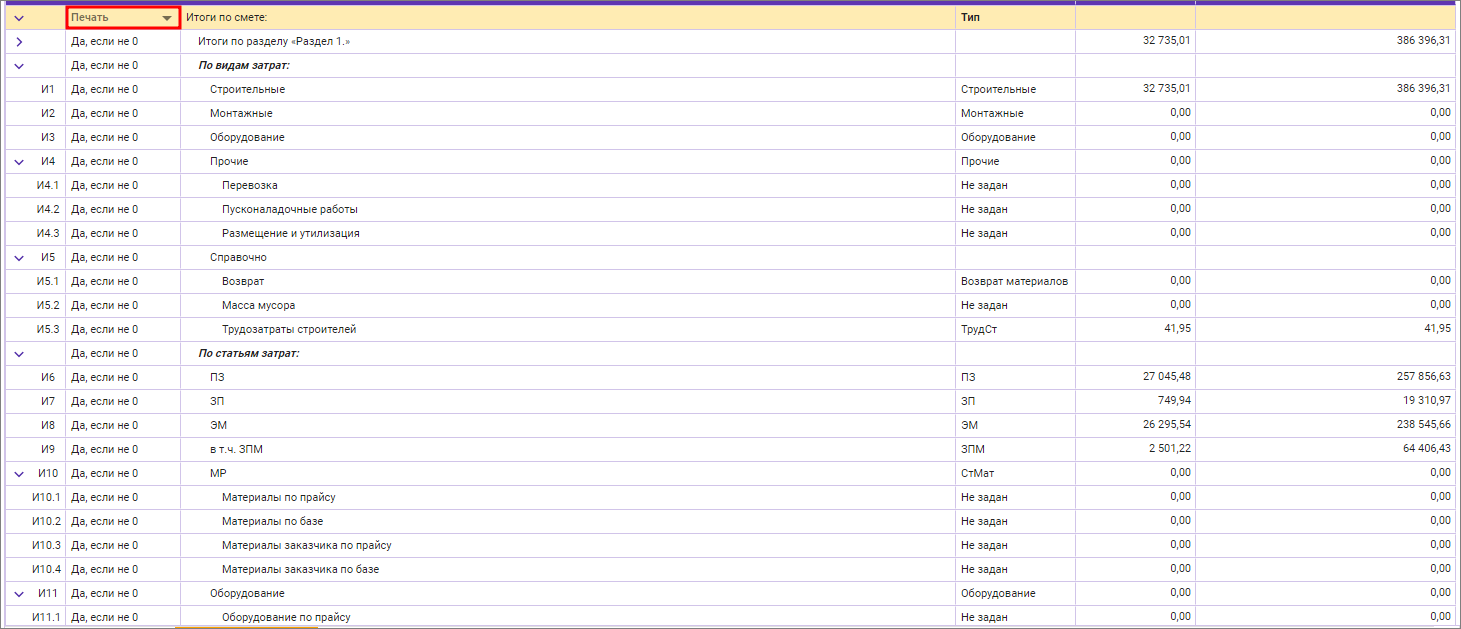The image size is (1461, 629).
Task: Click the ТрудСт type cell
Action: [978, 330]
